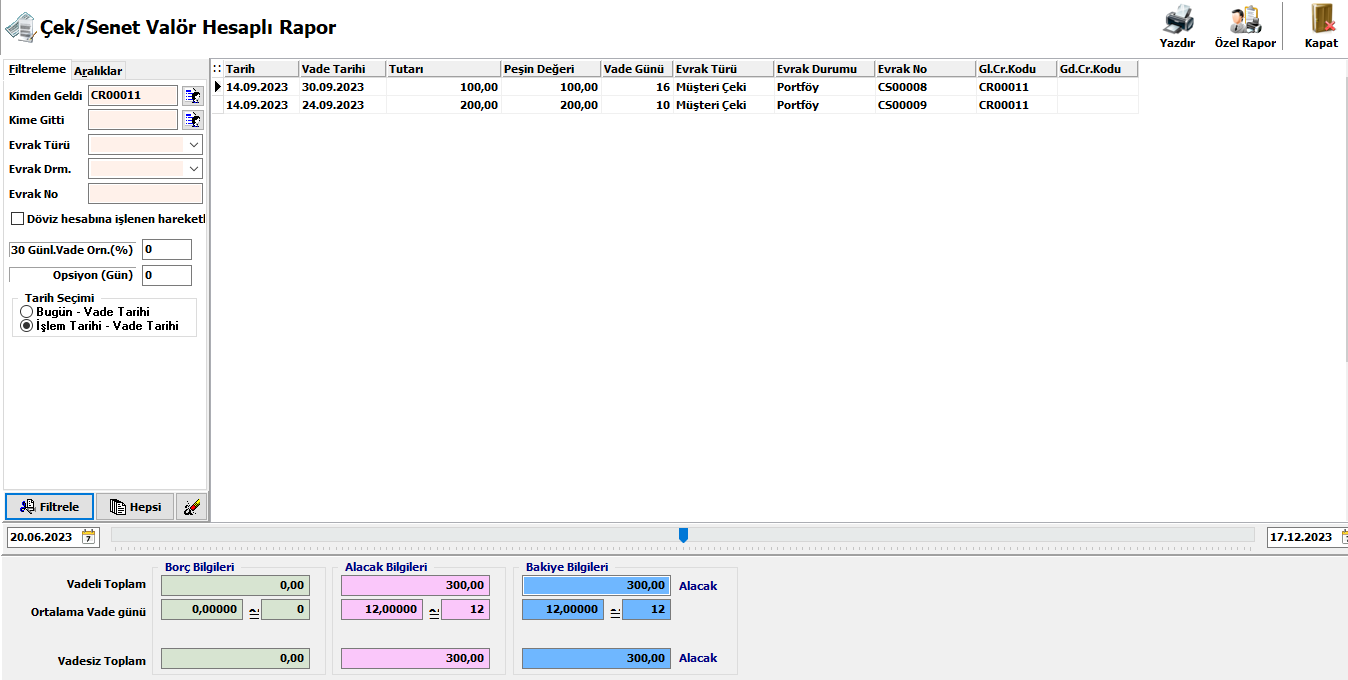Sort by Vade Tarihi column header
This screenshot has height=680, width=1348.
click(343, 69)
